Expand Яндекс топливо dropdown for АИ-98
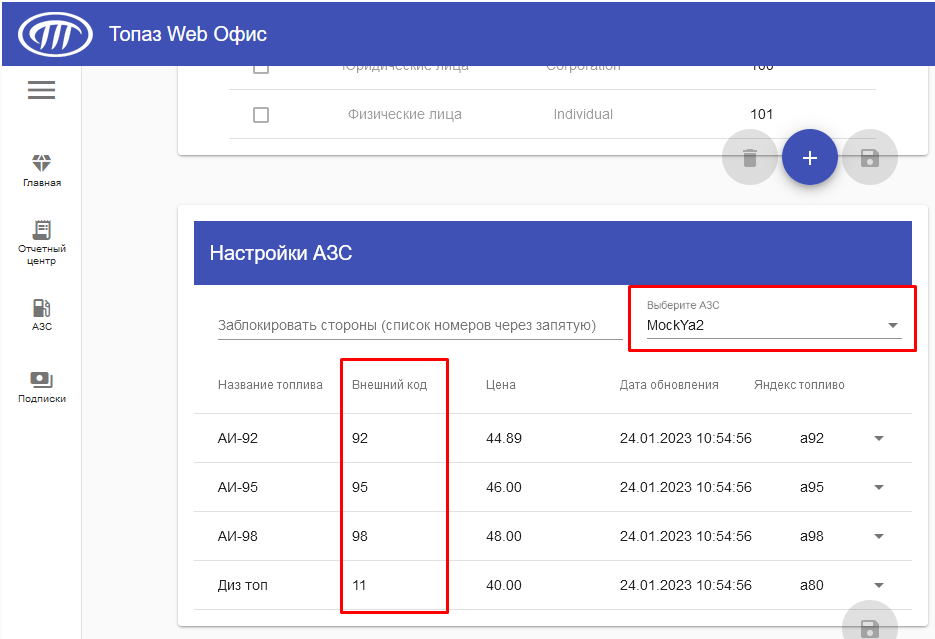Screen dimensions: 935x639 (878, 536)
